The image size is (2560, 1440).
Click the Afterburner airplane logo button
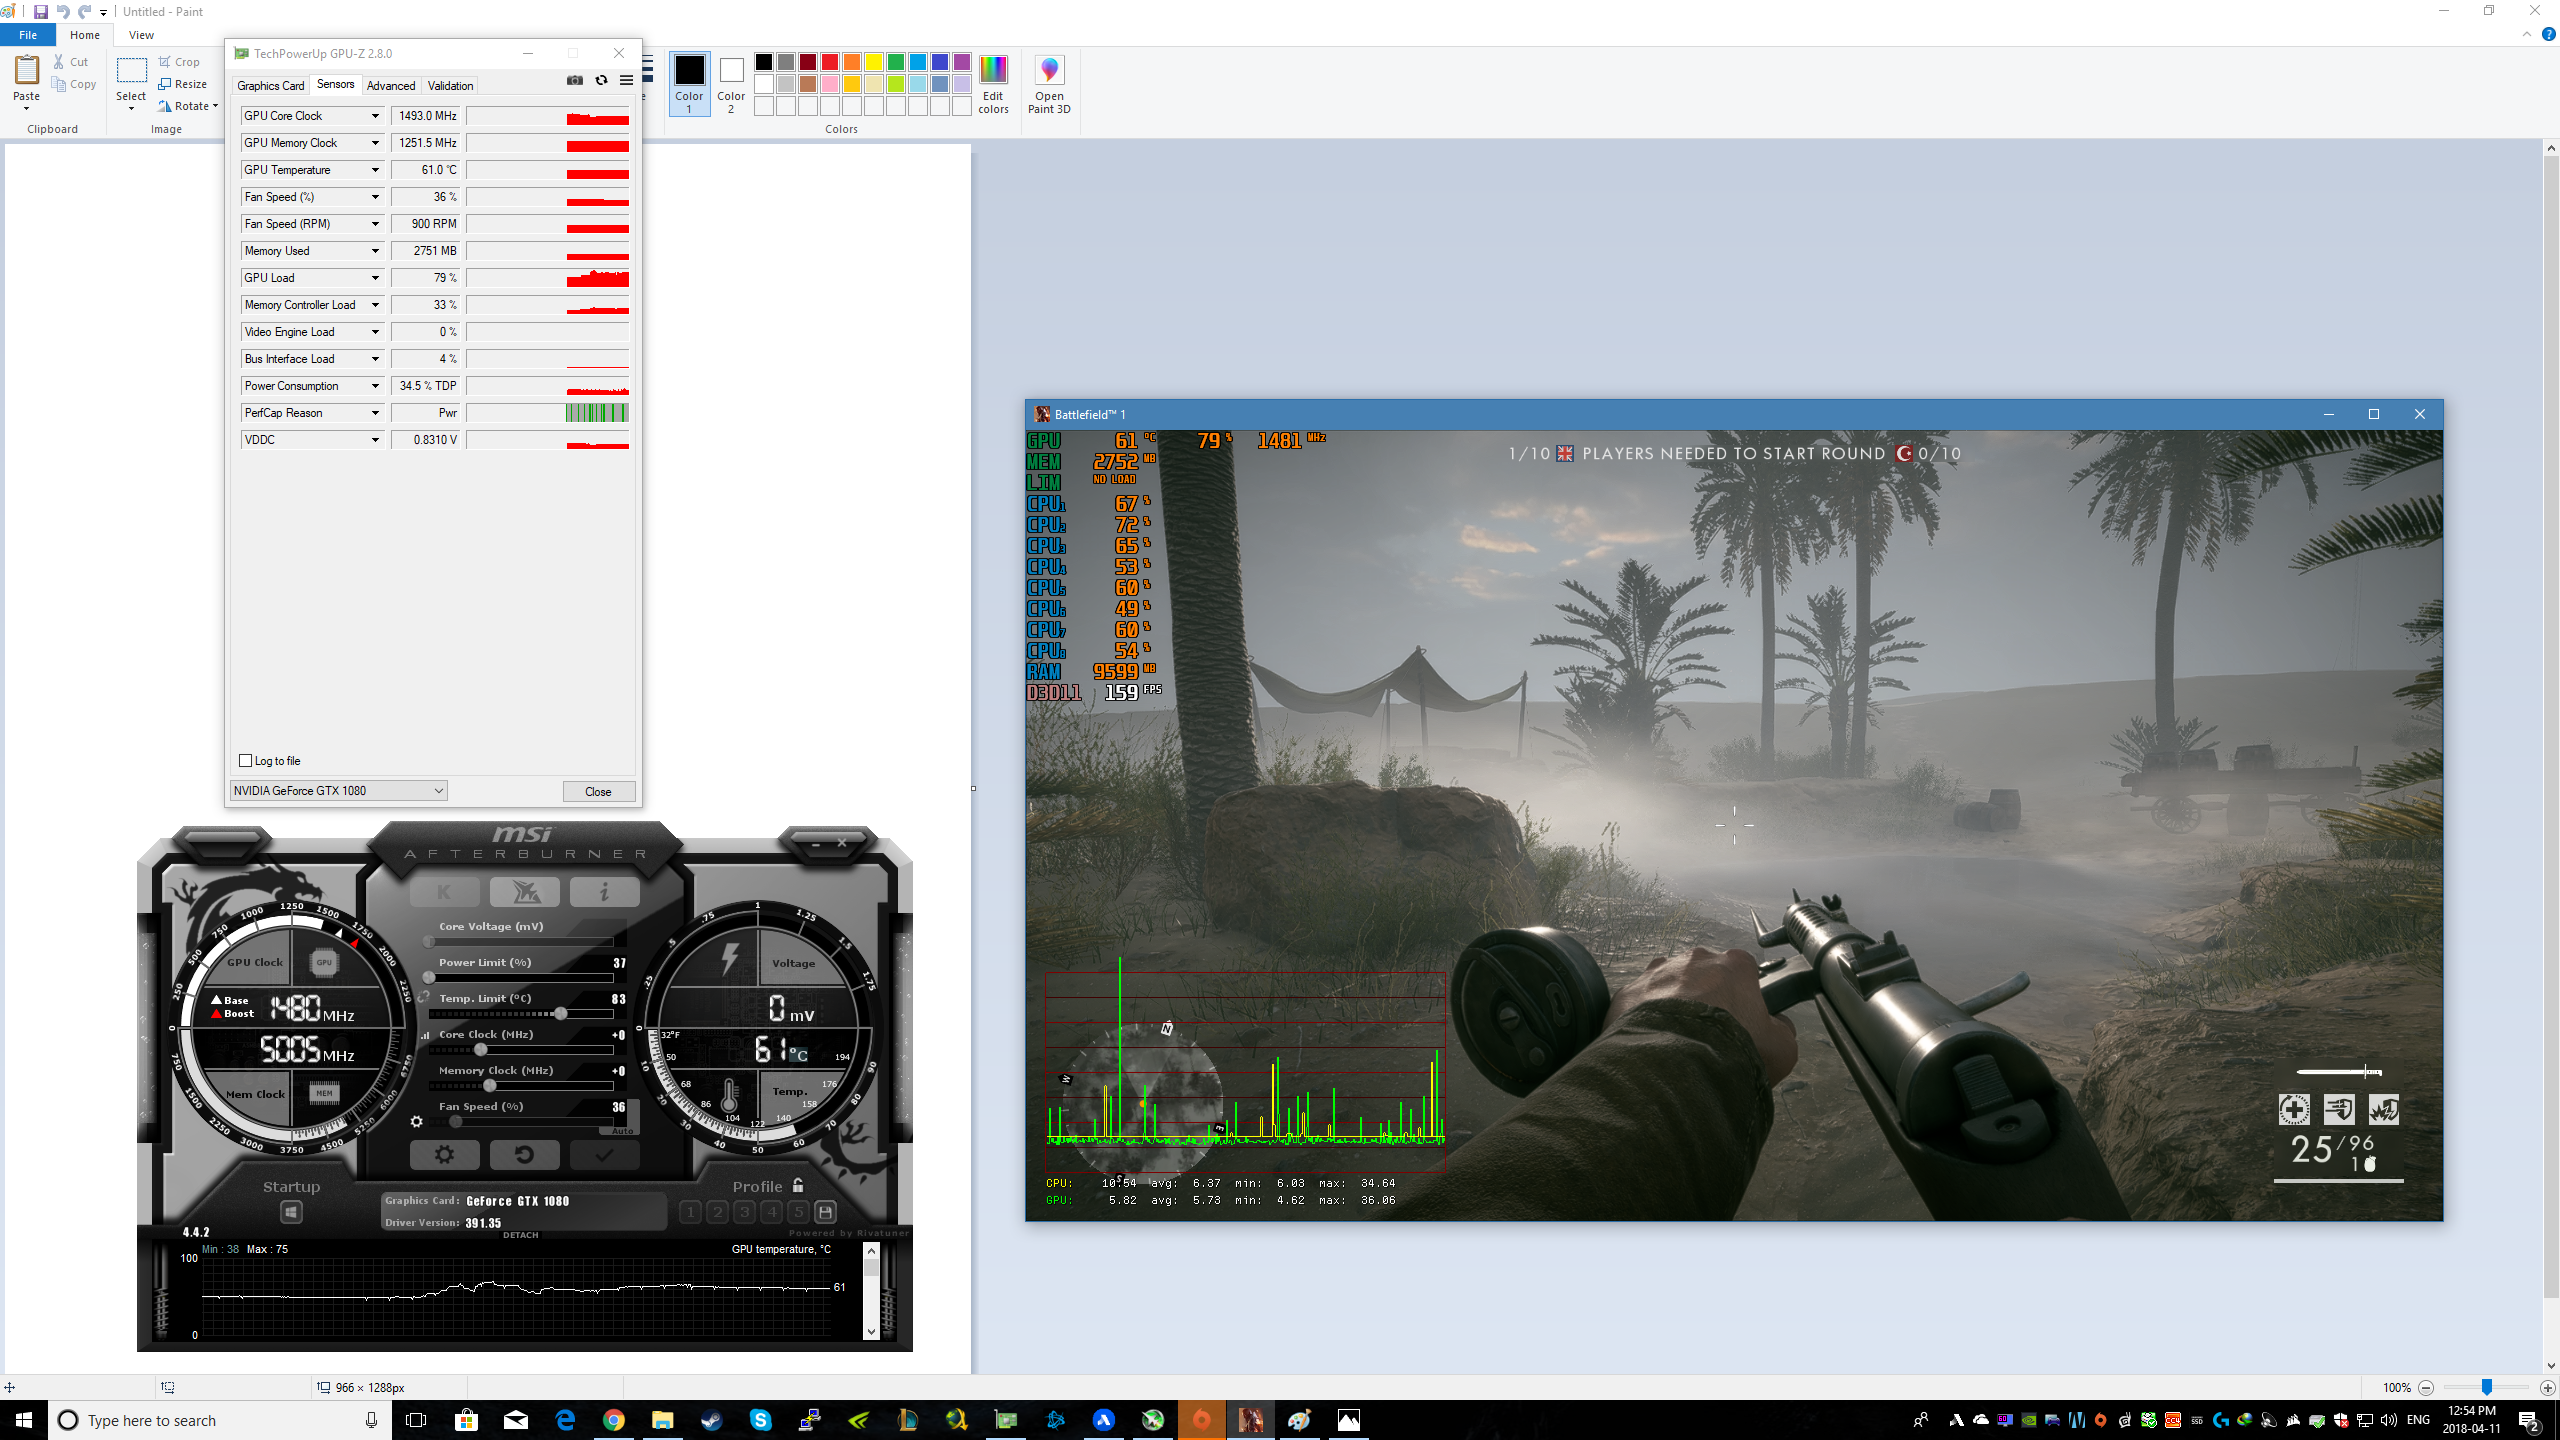pos(524,891)
